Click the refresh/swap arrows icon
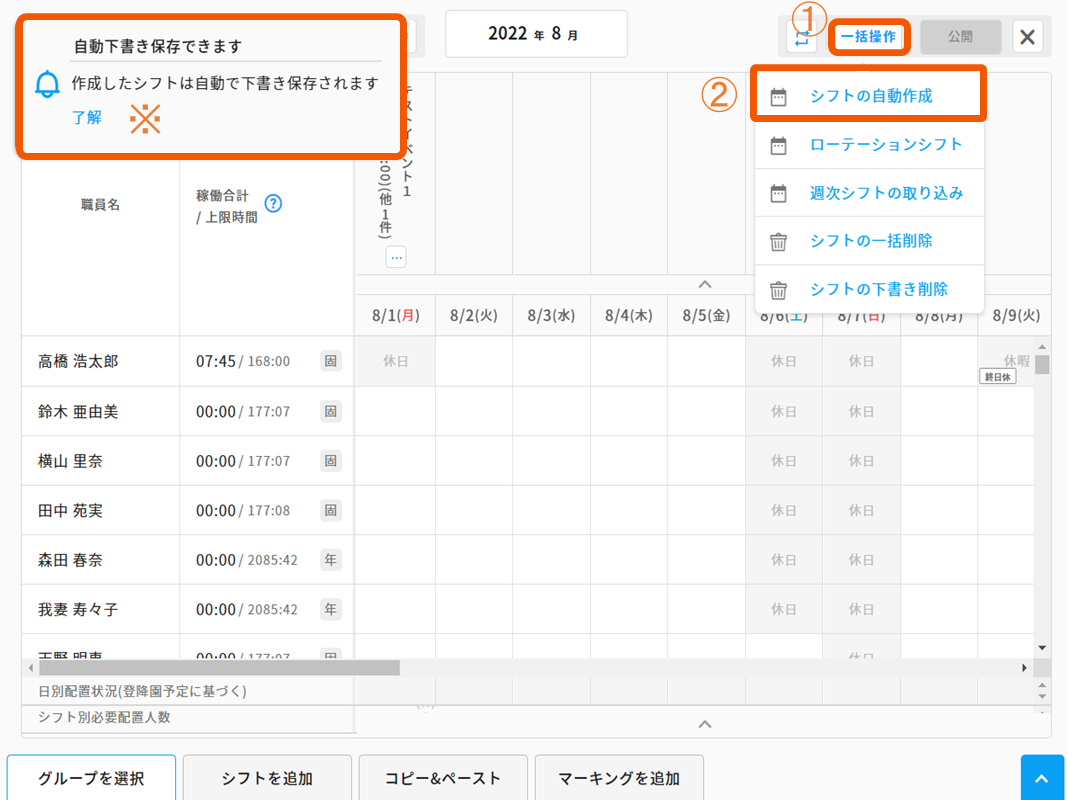This screenshot has width=1067, height=800. click(802, 37)
